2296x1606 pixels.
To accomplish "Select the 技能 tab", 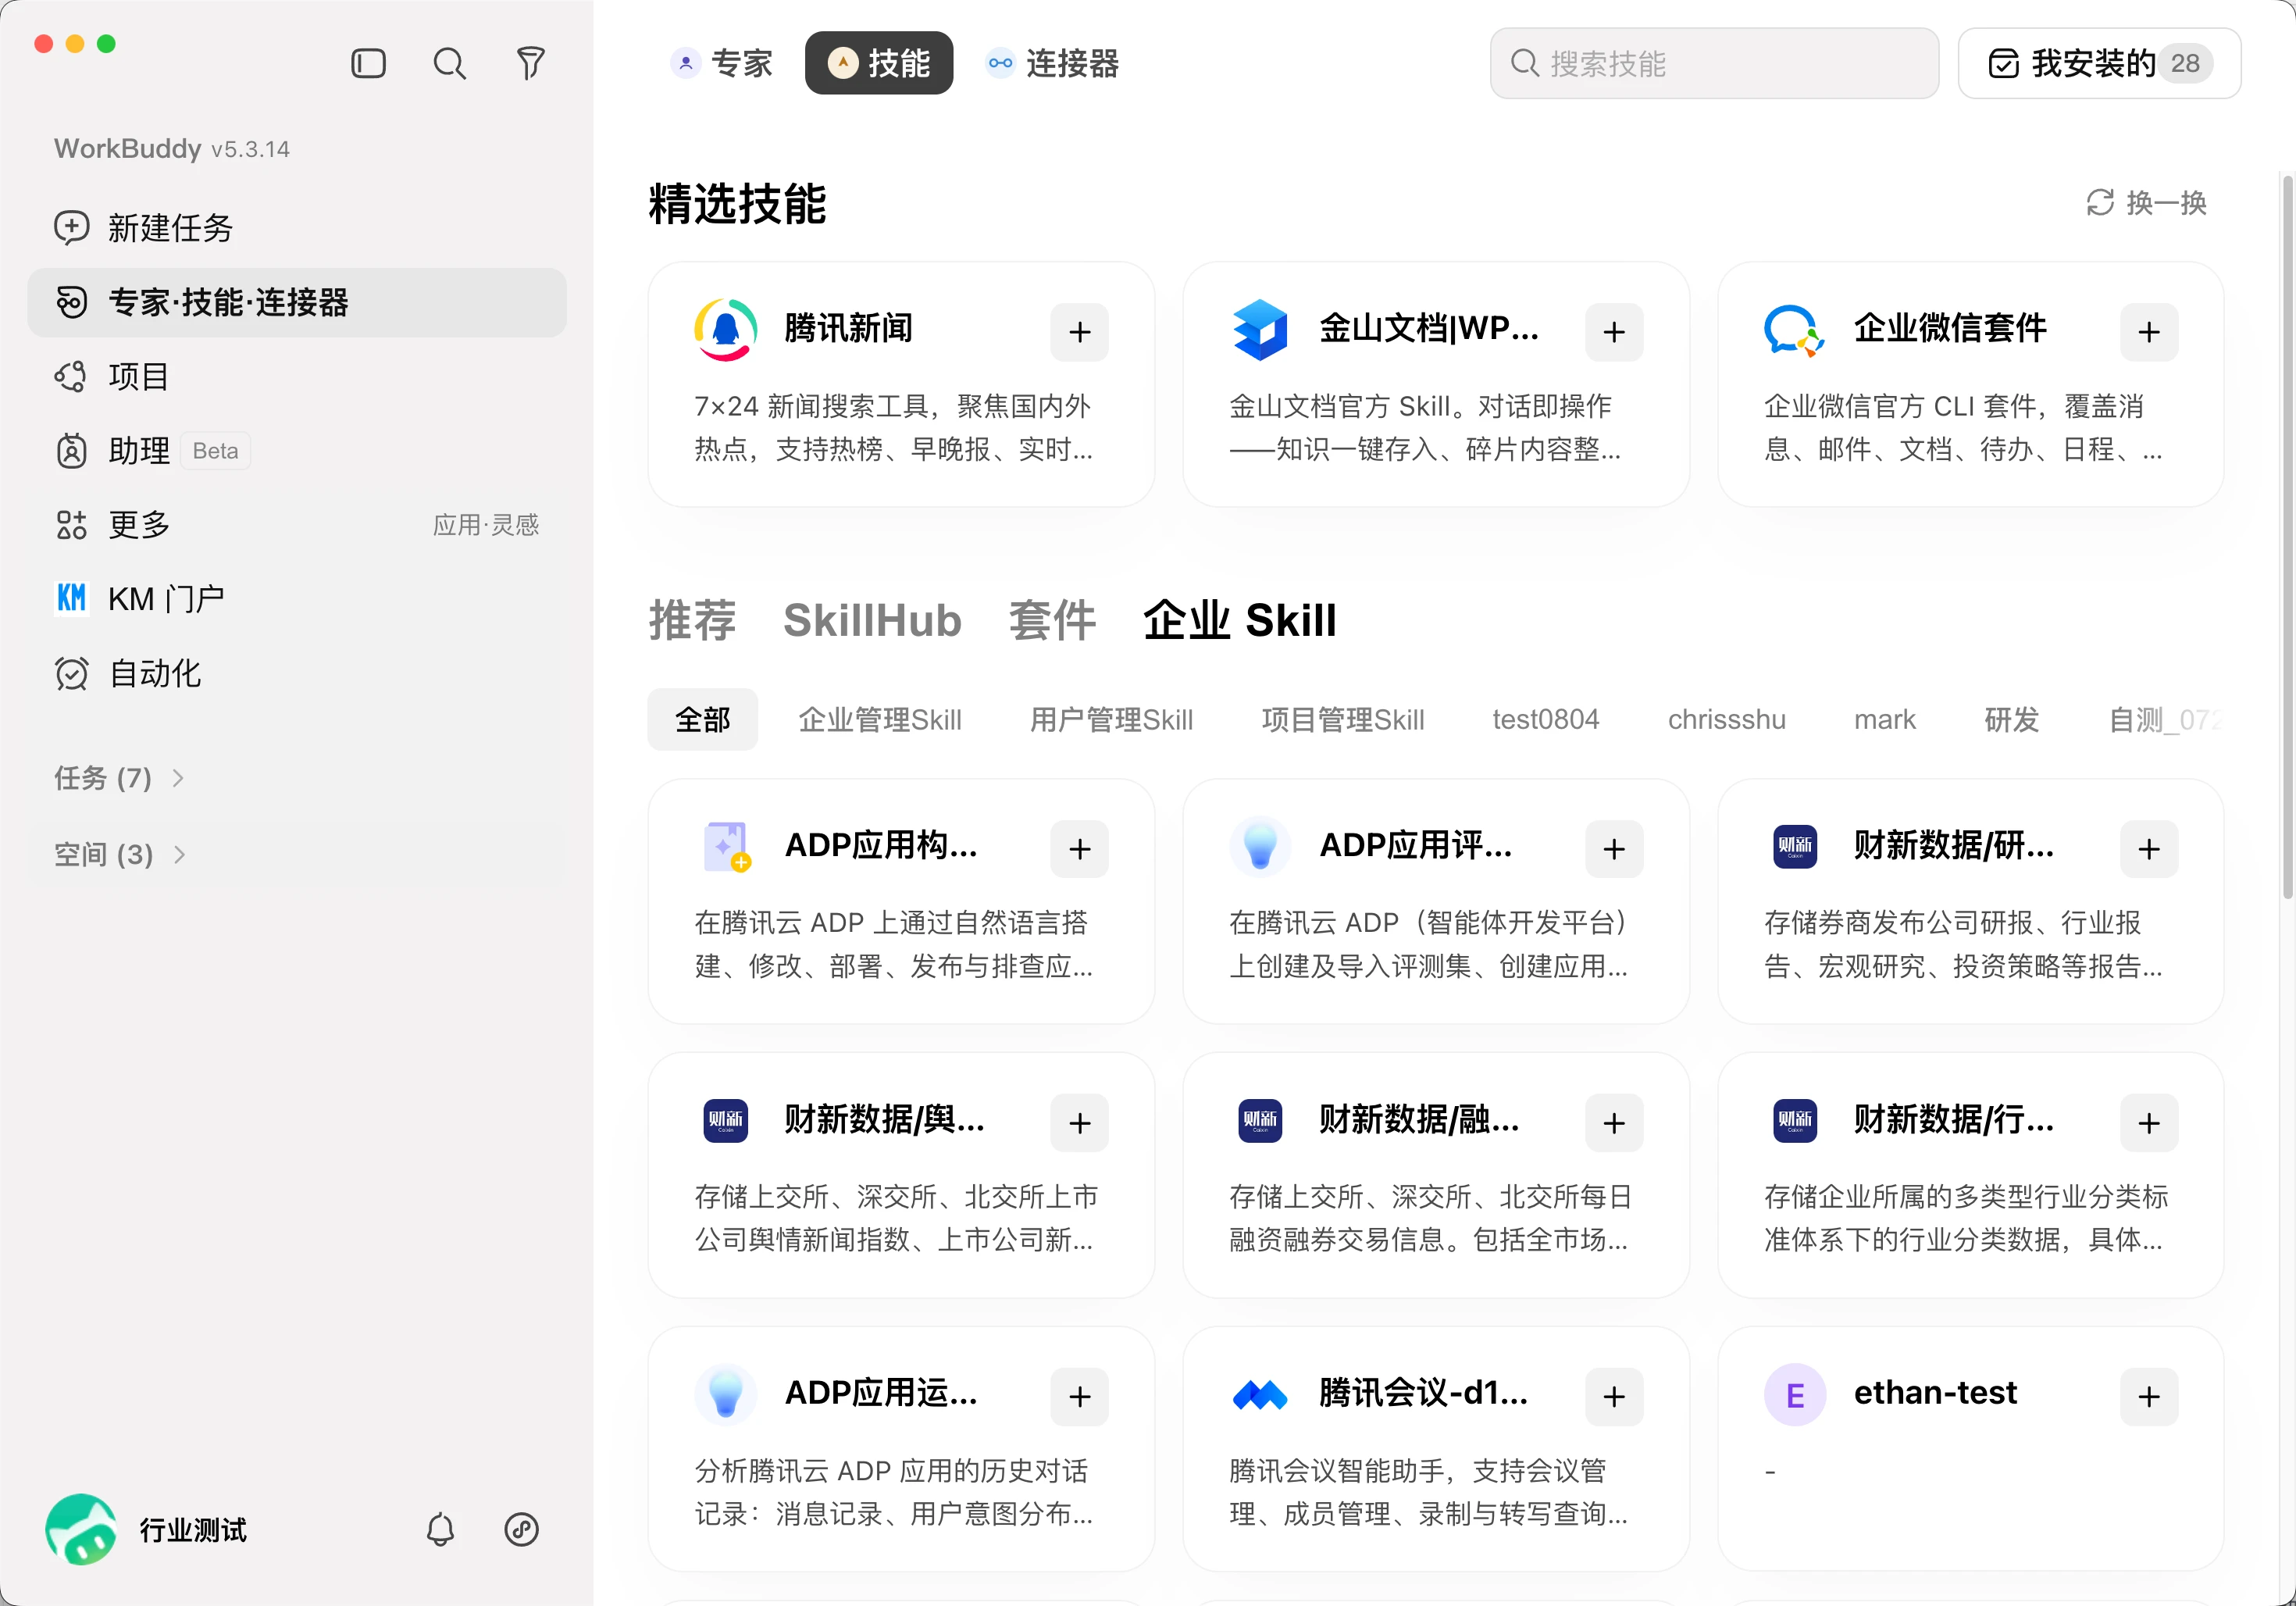I will 879,63.
